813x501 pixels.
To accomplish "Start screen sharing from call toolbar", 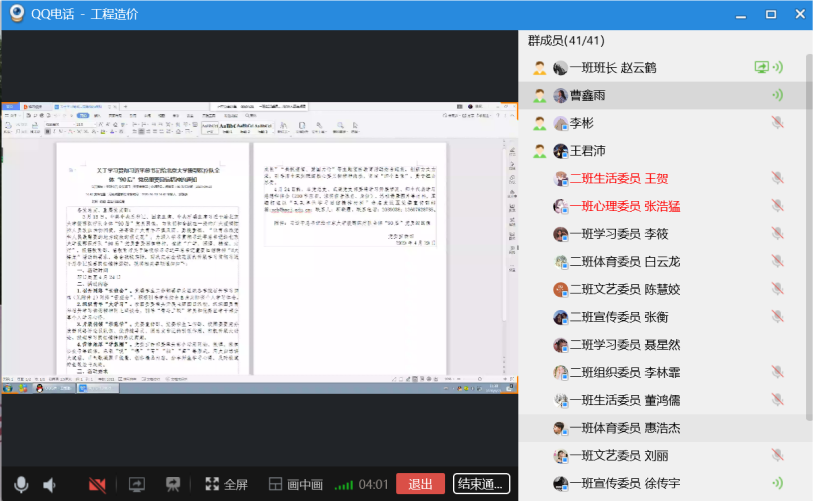I will [x=136, y=484].
